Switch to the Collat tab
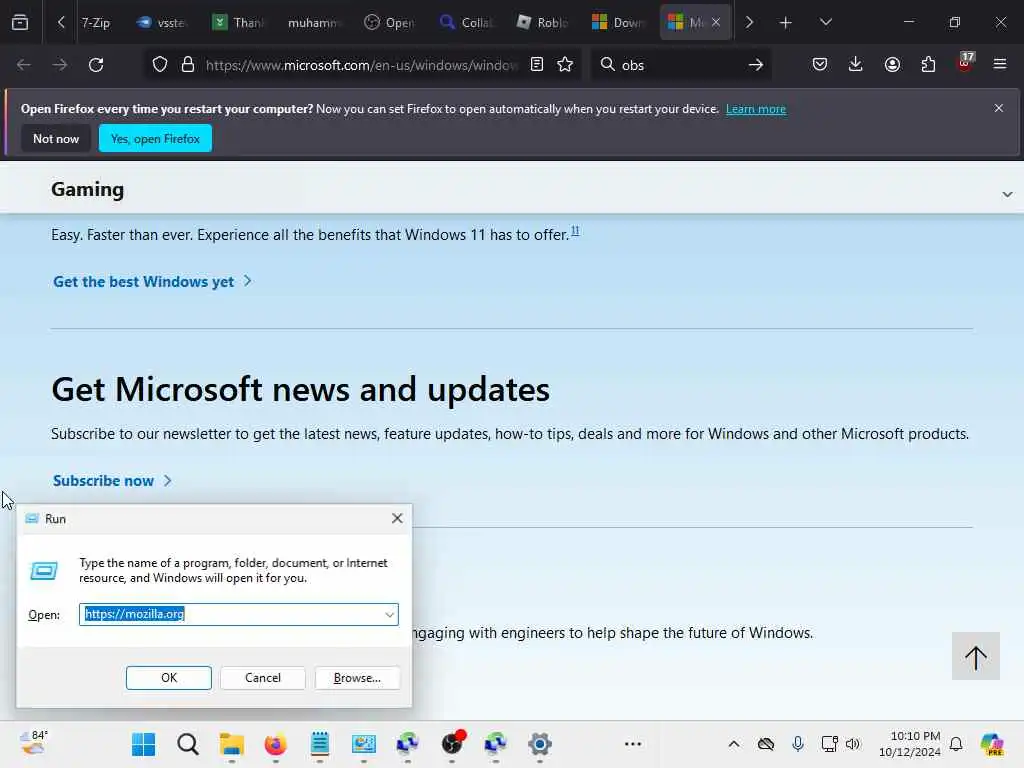1024x768 pixels. click(466, 23)
